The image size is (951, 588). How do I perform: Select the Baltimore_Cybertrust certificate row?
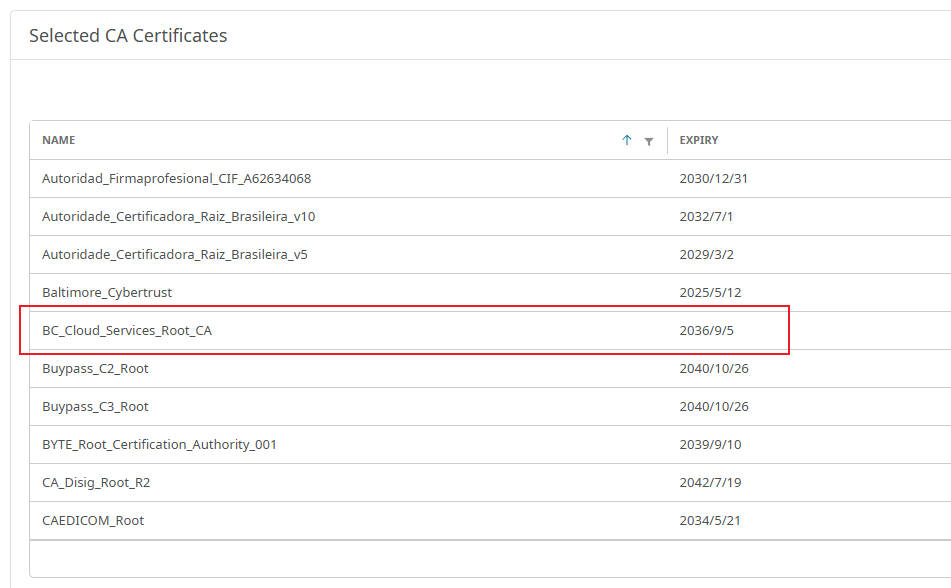[x=490, y=292]
